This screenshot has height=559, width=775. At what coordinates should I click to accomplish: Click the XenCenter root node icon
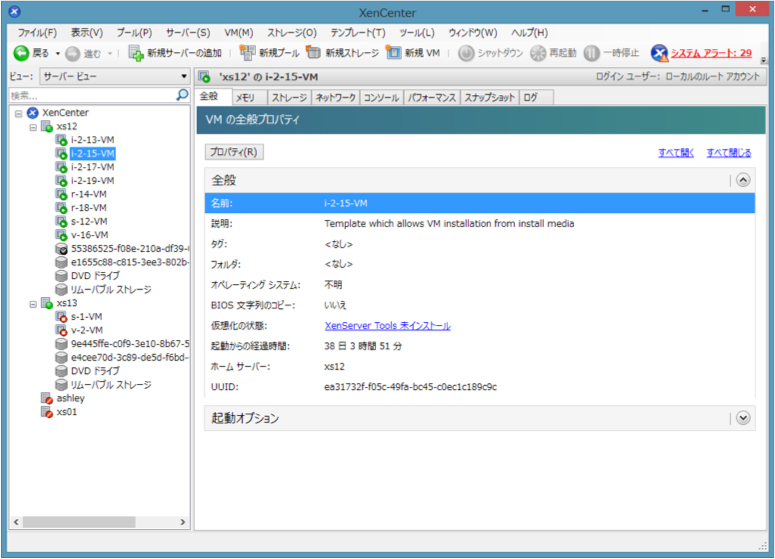[33, 113]
